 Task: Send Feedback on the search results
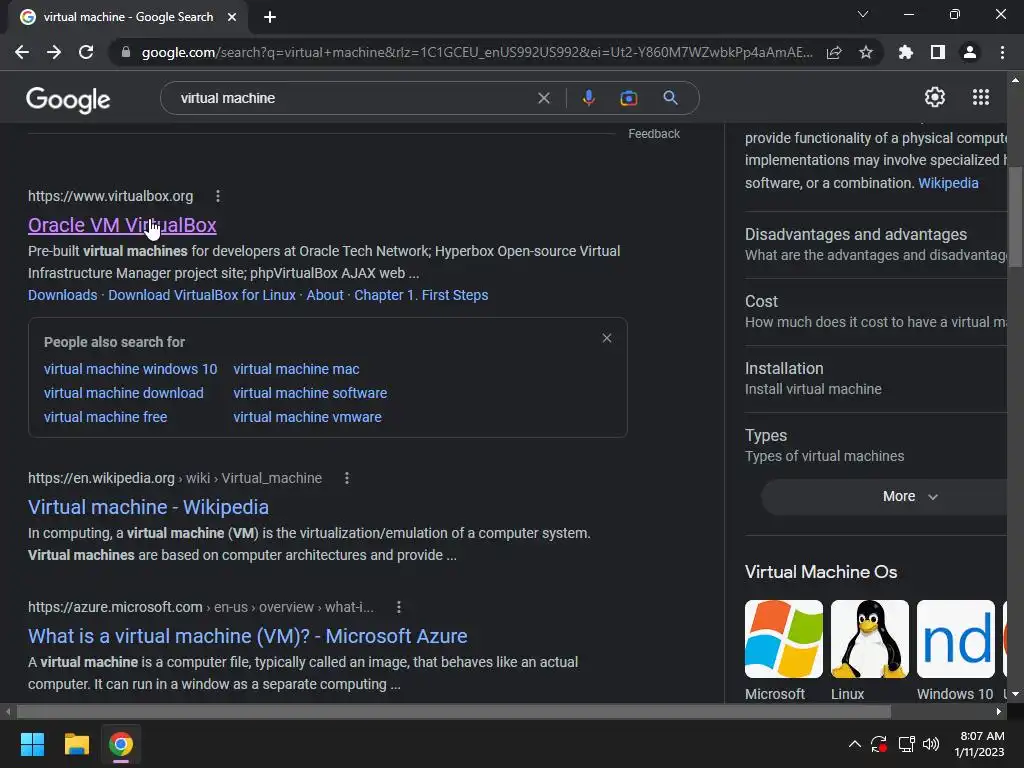[654, 134]
